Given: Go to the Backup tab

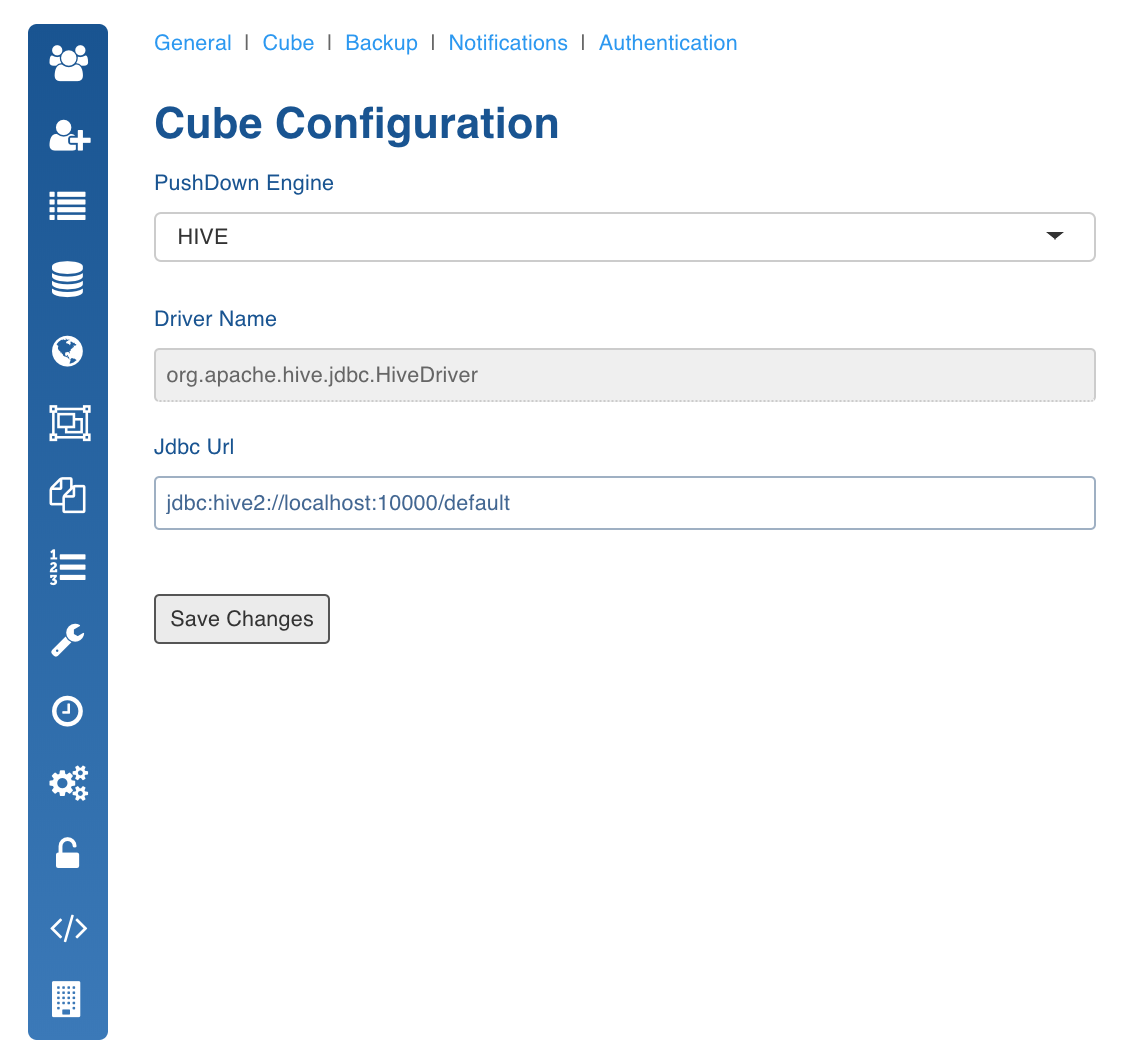Looking at the screenshot, I should coord(381,43).
